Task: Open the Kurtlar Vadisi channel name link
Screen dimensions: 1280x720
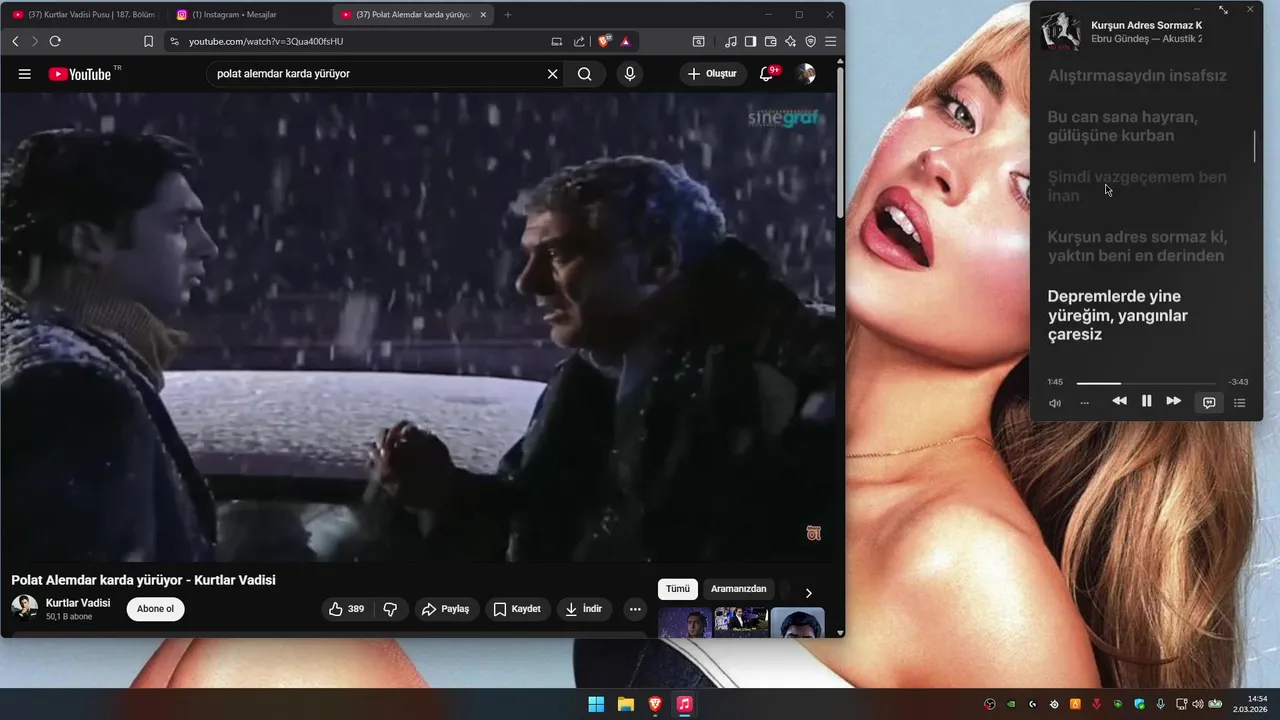Action: click(x=78, y=603)
